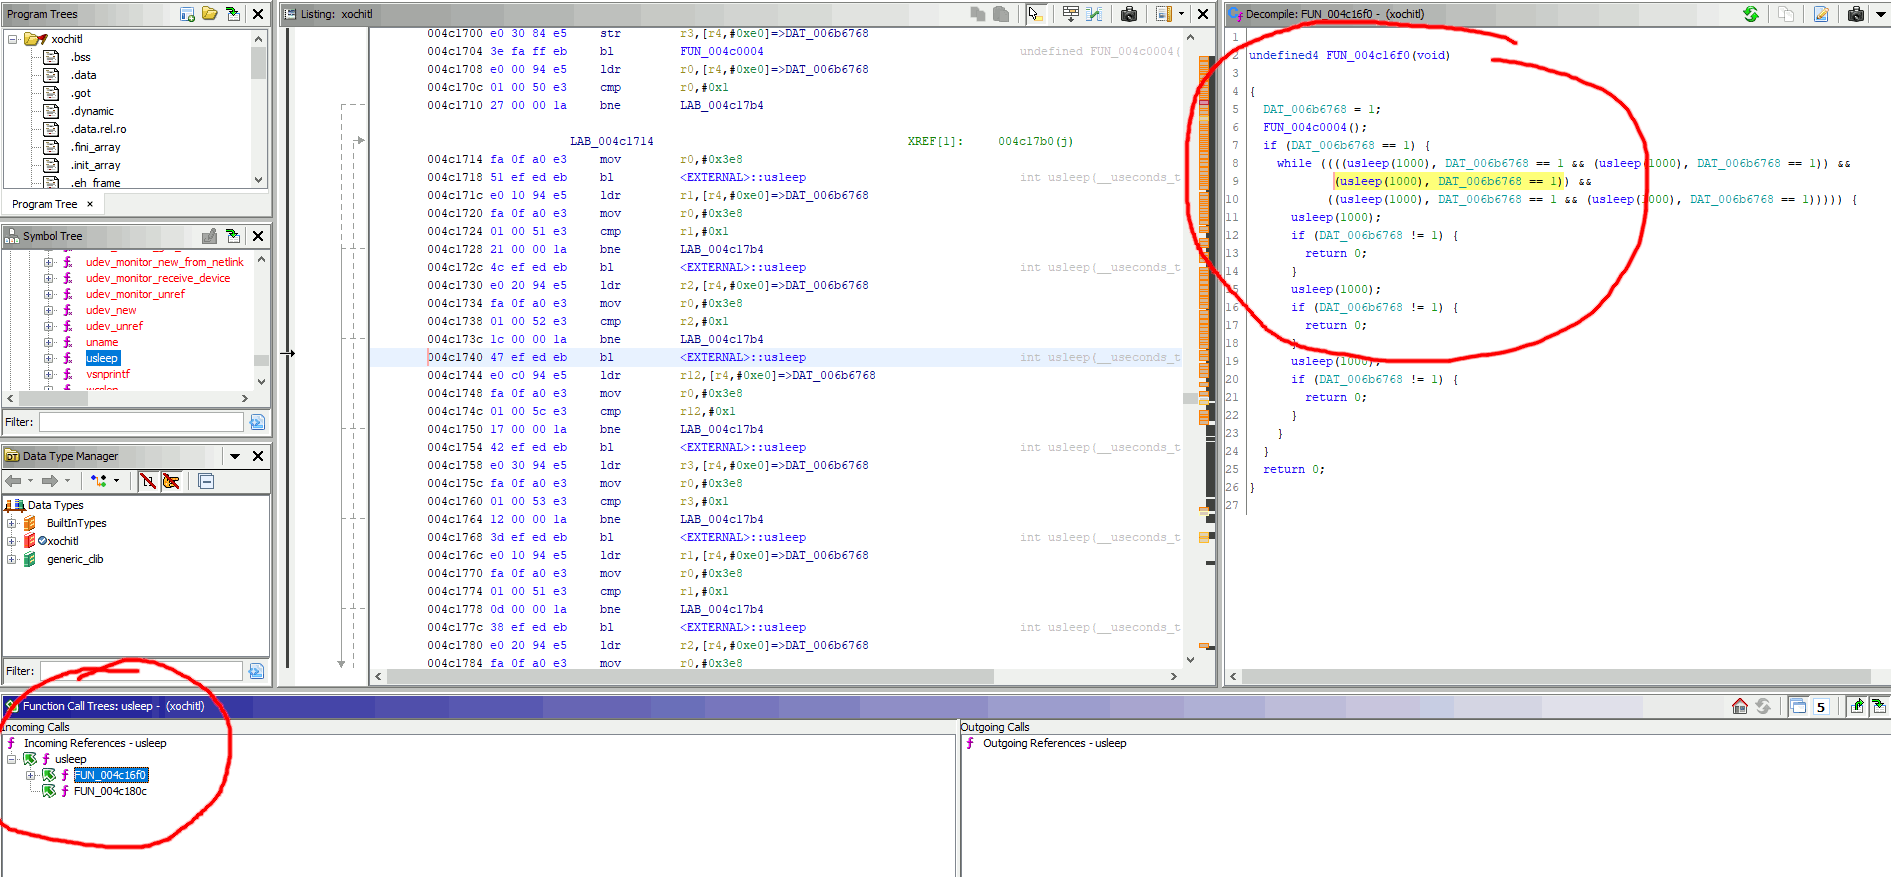This screenshot has width=1891, height=877.
Task: Open the Listing margin options icon
Action: click(x=1164, y=14)
